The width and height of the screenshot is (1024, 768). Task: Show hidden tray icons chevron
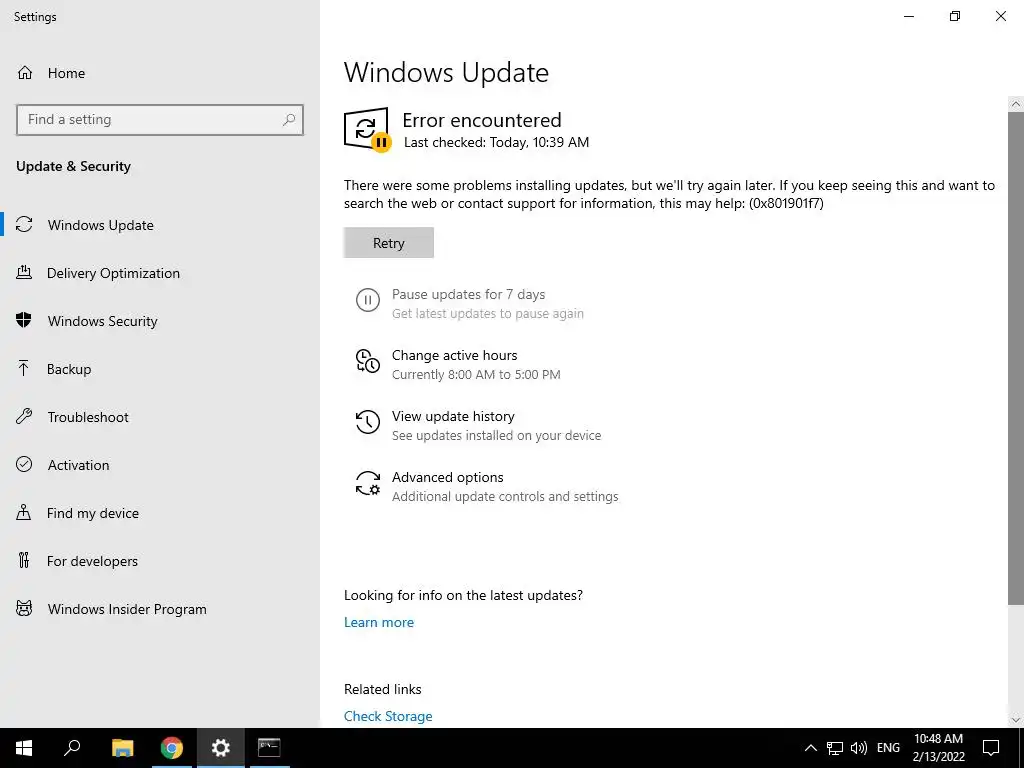(x=810, y=748)
